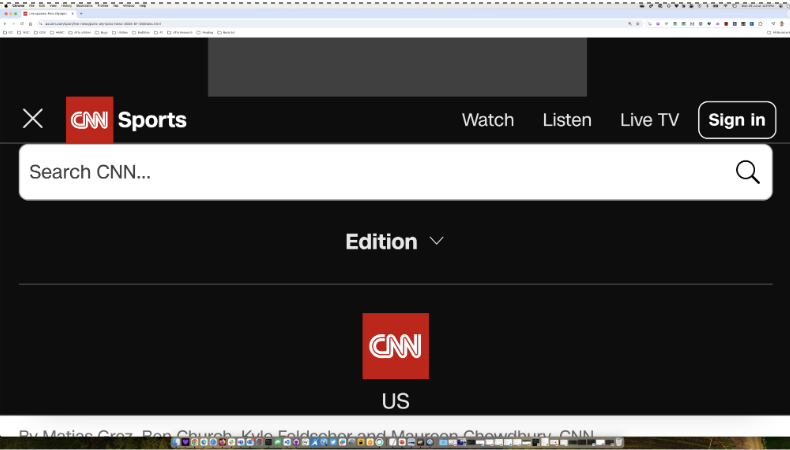
Task: Open the Listen section
Action: click(567, 120)
